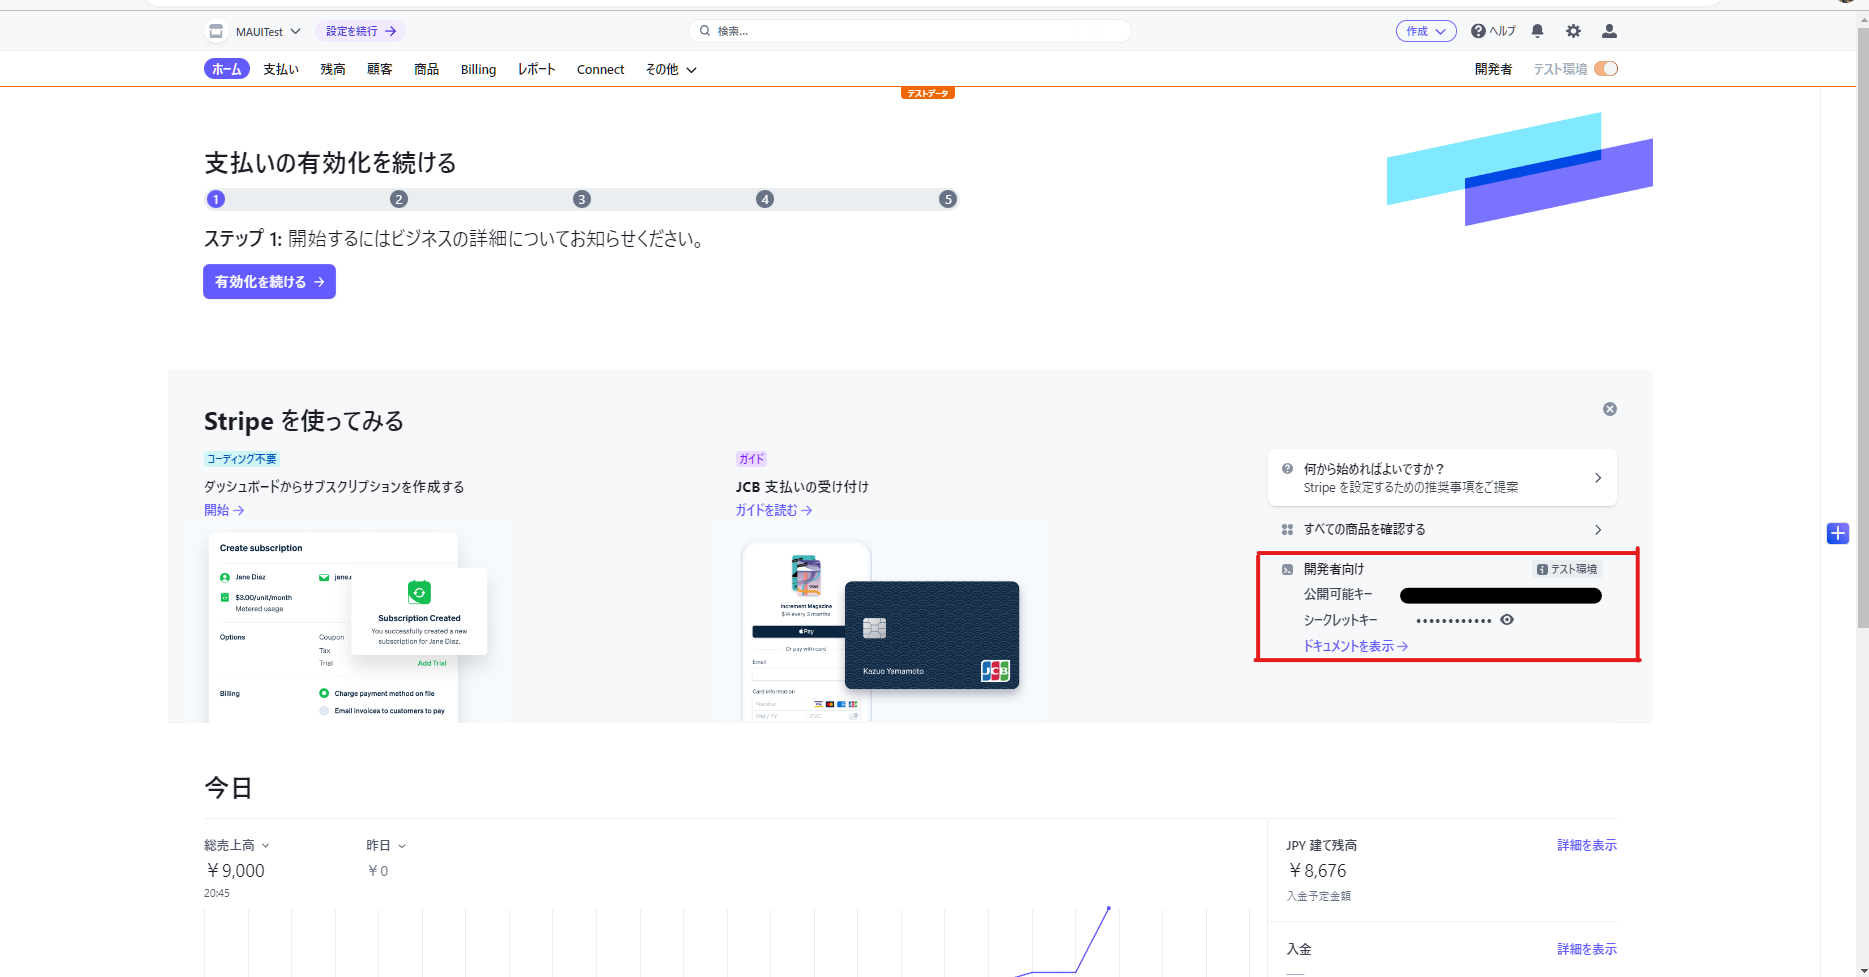Open the settings gear
1869x977 pixels.
coord(1574,31)
